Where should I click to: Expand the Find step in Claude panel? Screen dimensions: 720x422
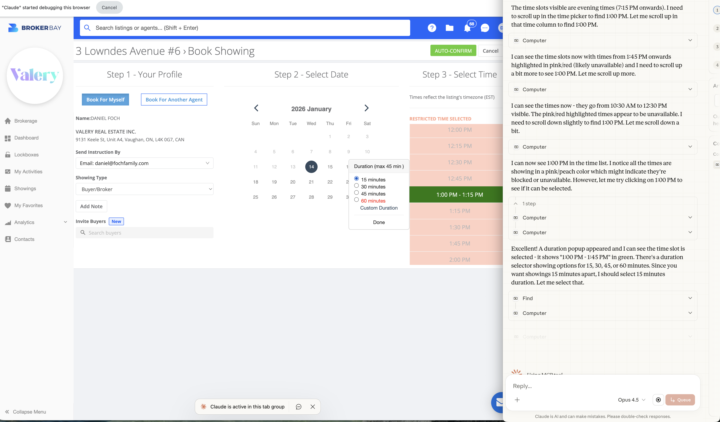coord(602,298)
